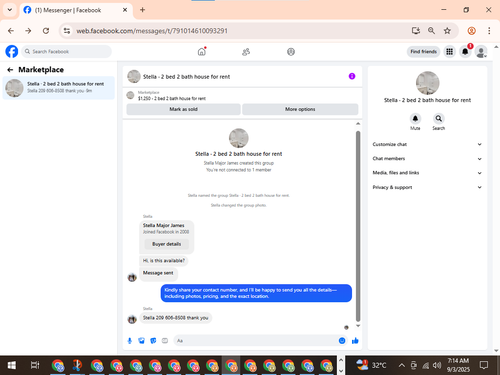Attach a file image icon
The image size is (500, 375).
pos(141,341)
